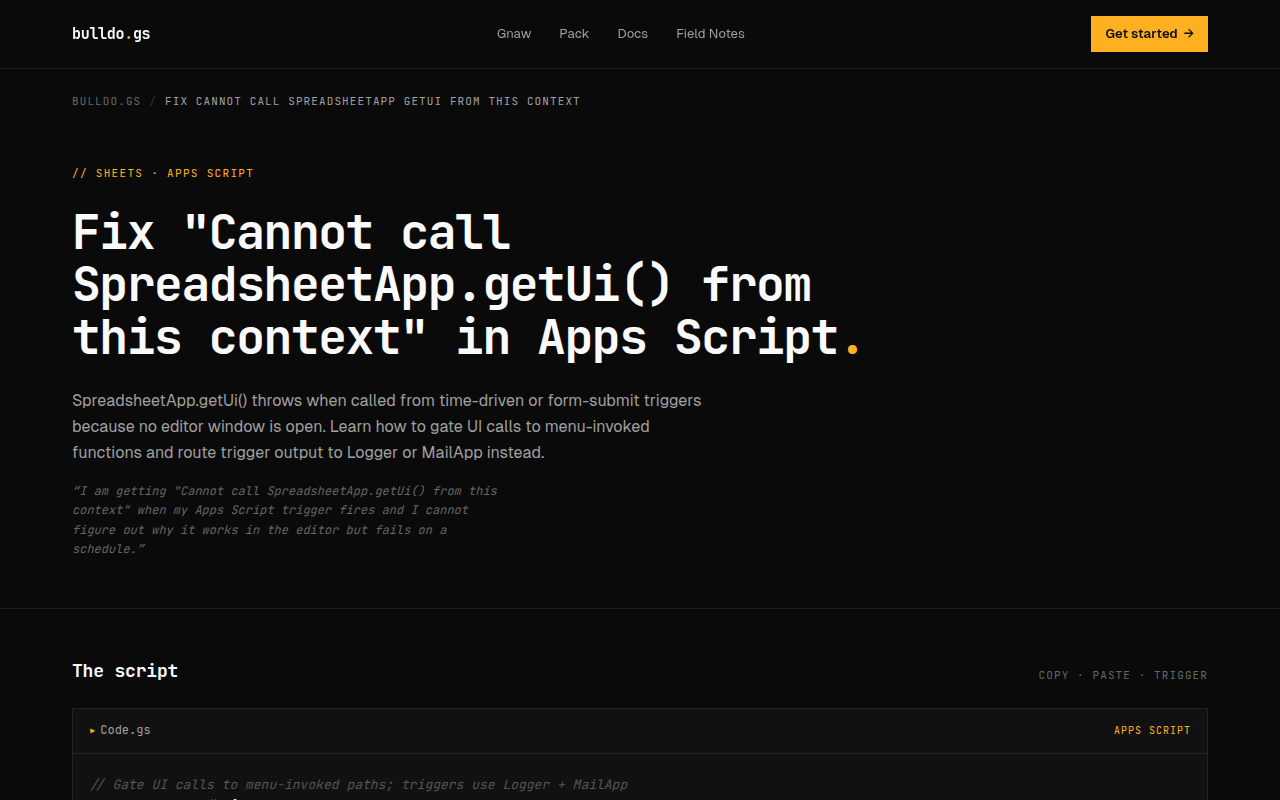
Task: Click the 'COPY · PASTE · TRIGGER' label
Action: click(1123, 675)
